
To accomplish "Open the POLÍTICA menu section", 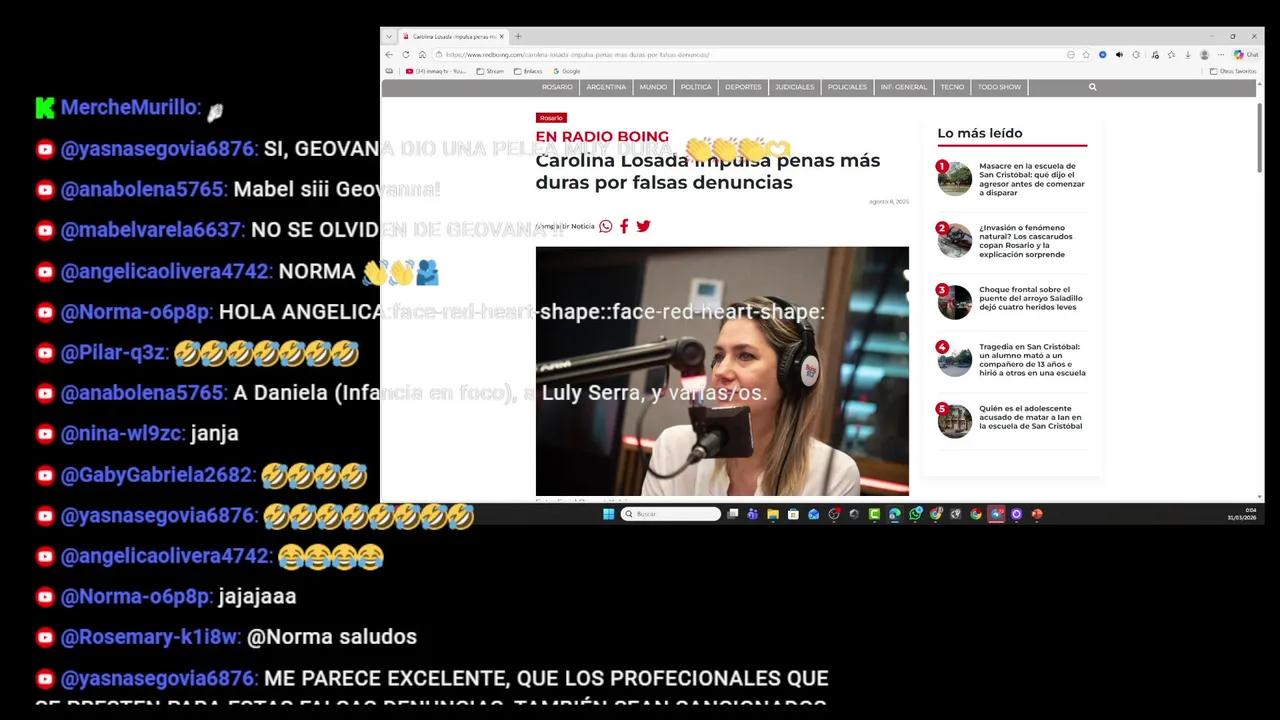I will click(696, 87).
